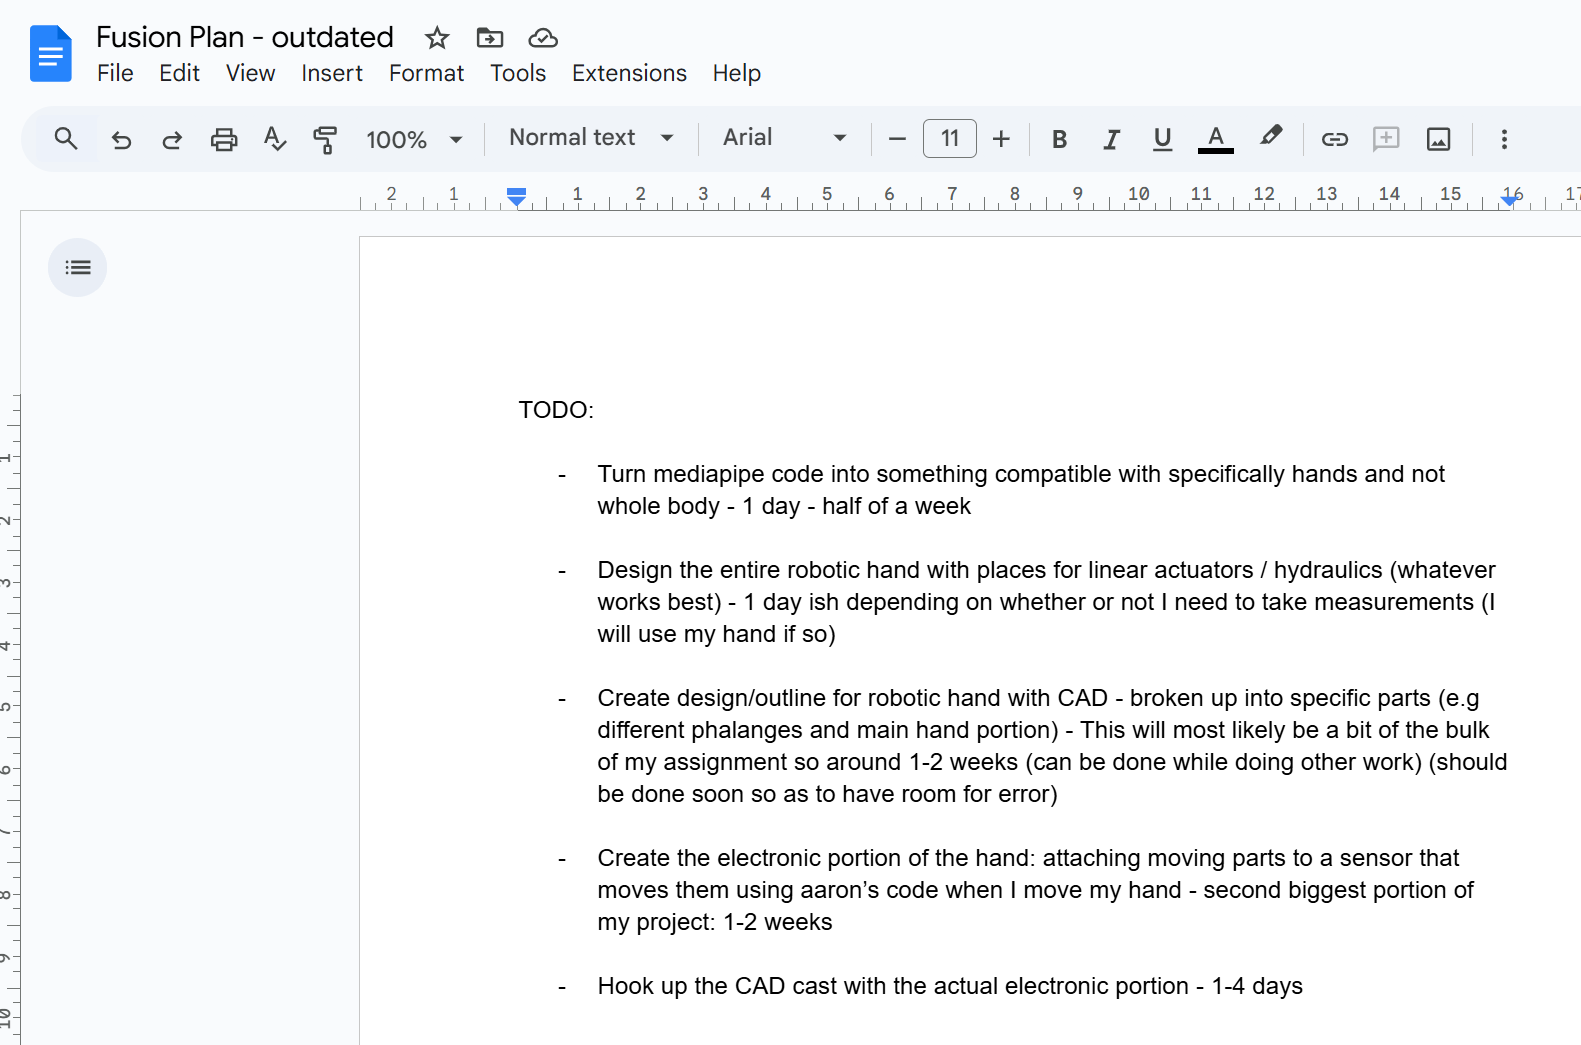Open the search menus magnifier tool

coord(66,138)
